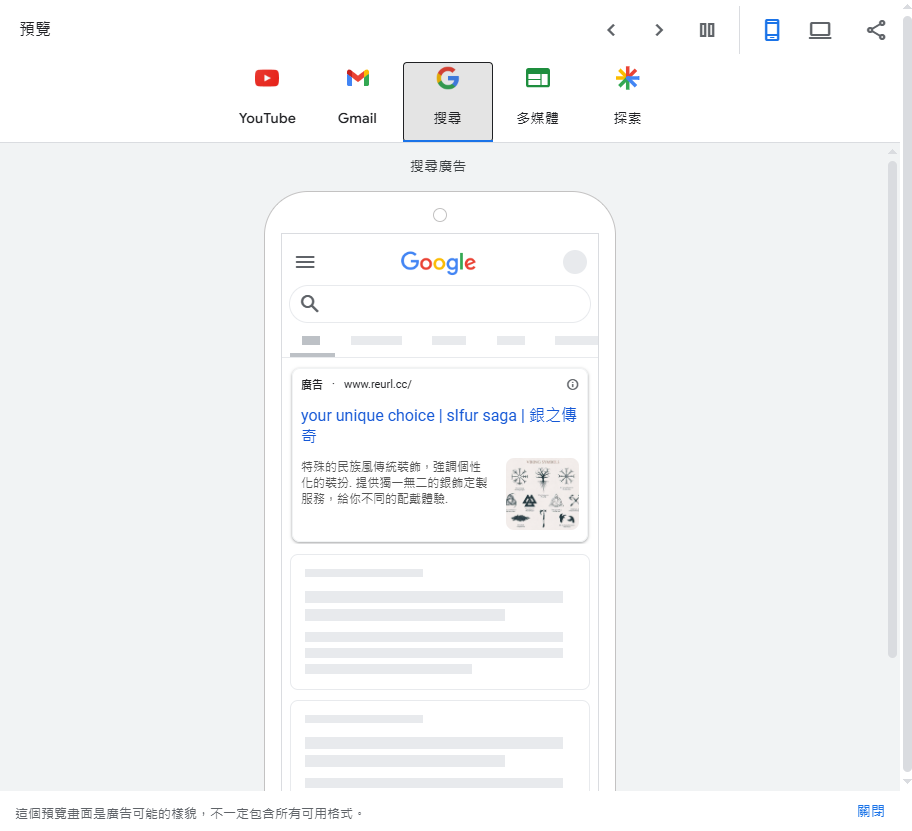Viewport: 912px width, 831px height.
Task: Click inside the Google search box
Action: [440, 304]
